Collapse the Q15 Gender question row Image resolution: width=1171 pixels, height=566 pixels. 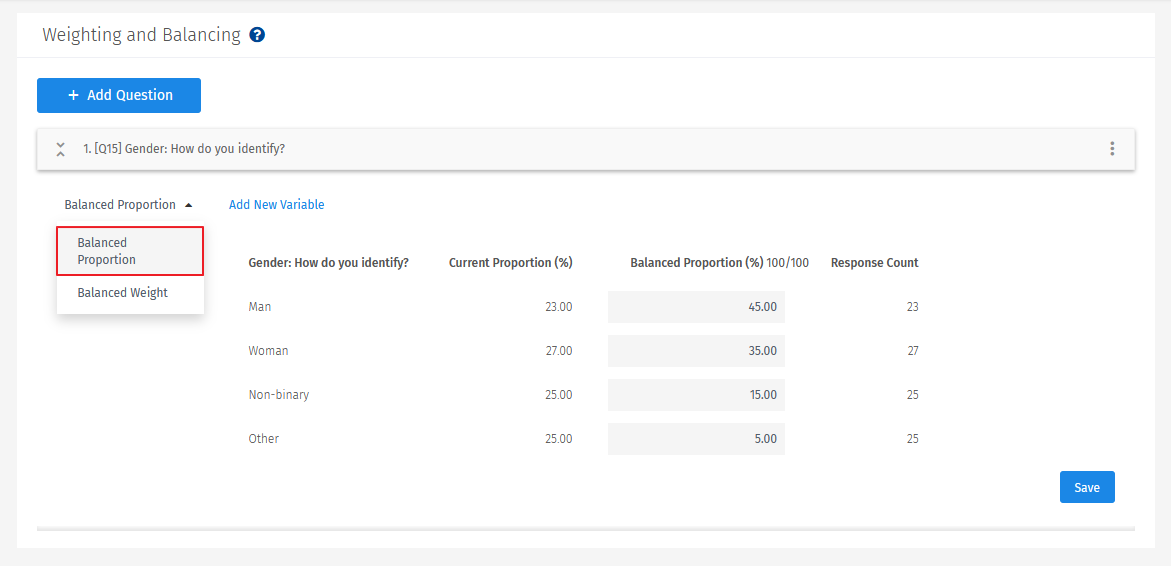tap(61, 149)
